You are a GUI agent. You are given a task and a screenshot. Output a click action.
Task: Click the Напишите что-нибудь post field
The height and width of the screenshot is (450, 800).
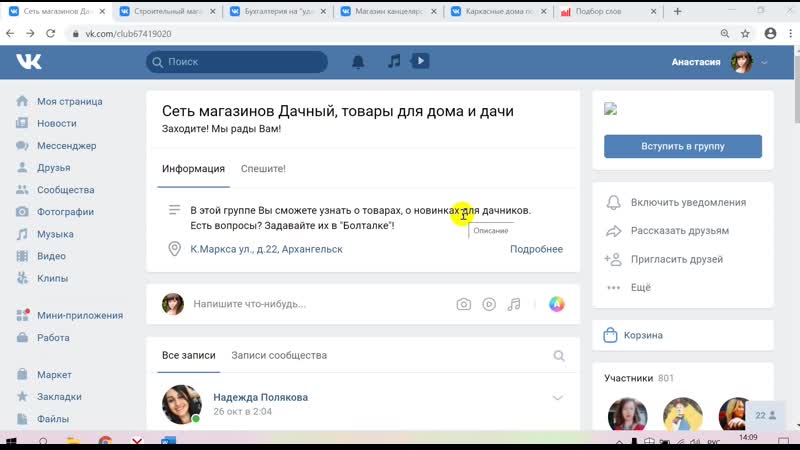249,304
